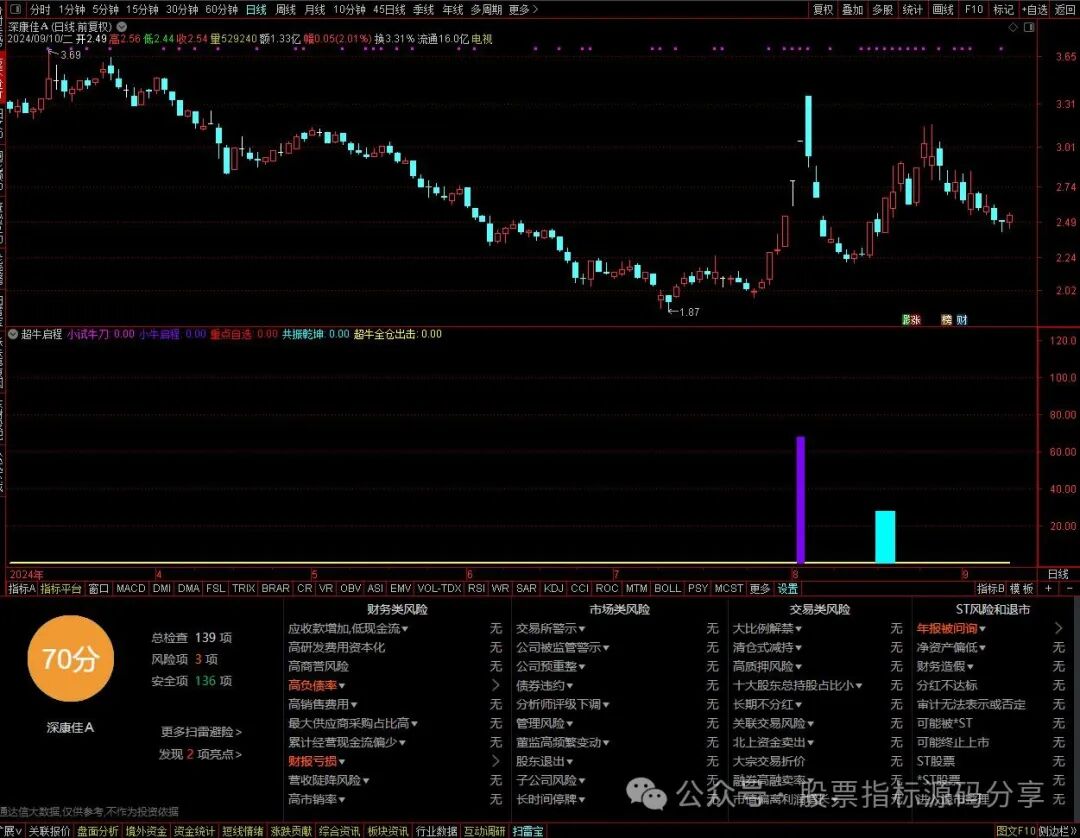Open the 扫雷宝 bottom tab

pyautogui.click(x=528, y=831)
